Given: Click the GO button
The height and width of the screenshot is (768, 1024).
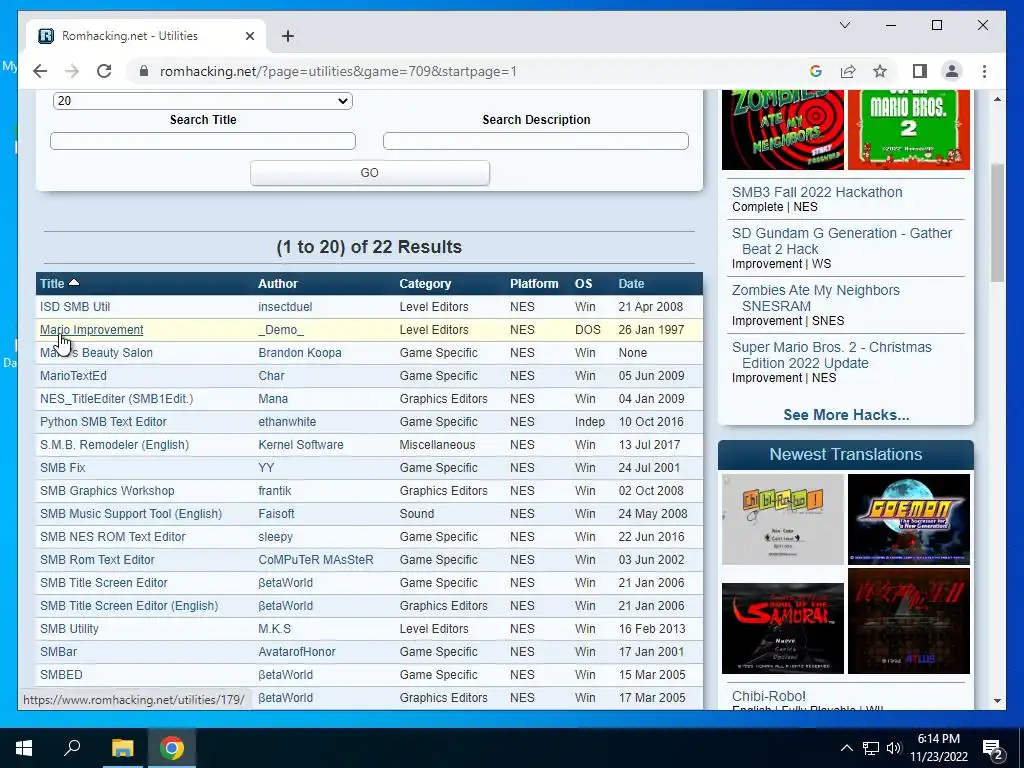Looking at the screenshot, I should coord(370,172).
